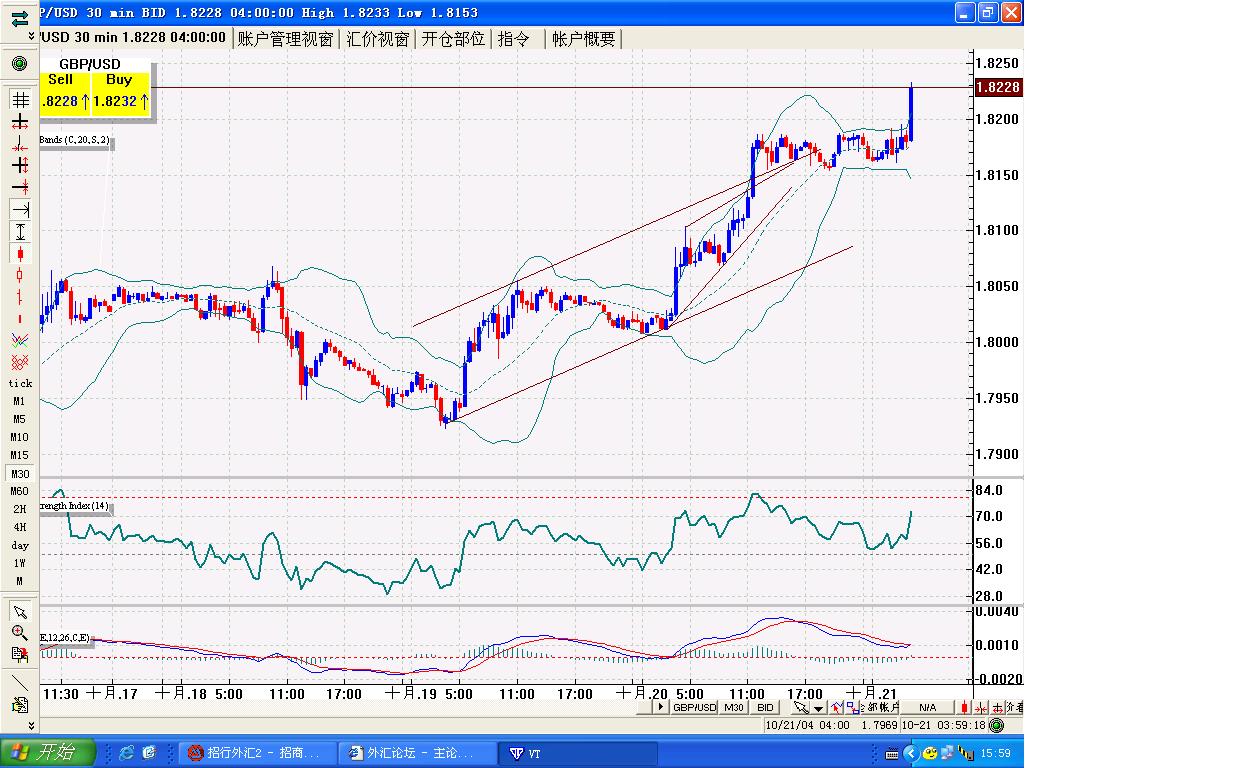Select the candlestick chart type icon
Screen dimensions: 1244x768
[19, 254]
